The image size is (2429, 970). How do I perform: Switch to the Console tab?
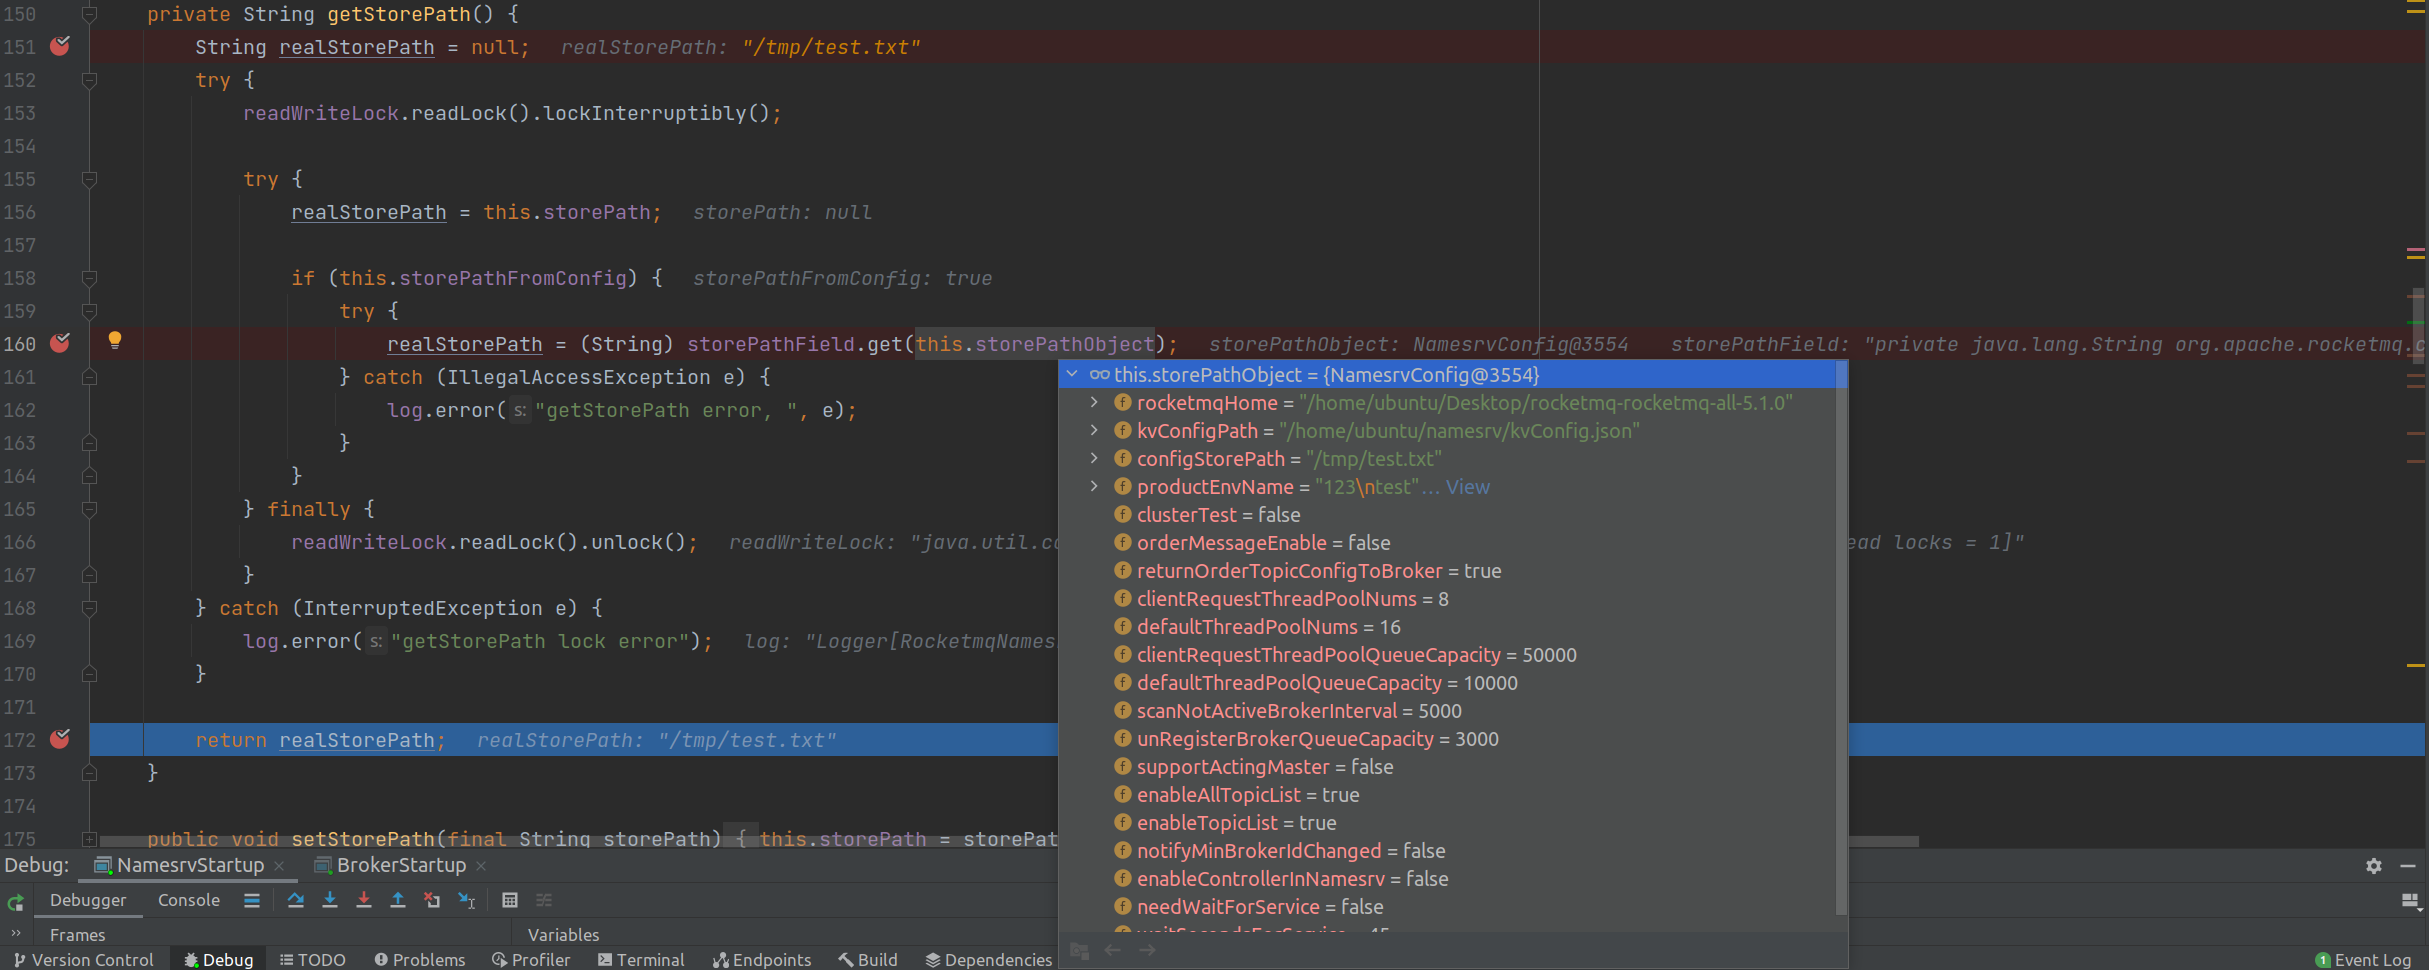coord(188,900)
